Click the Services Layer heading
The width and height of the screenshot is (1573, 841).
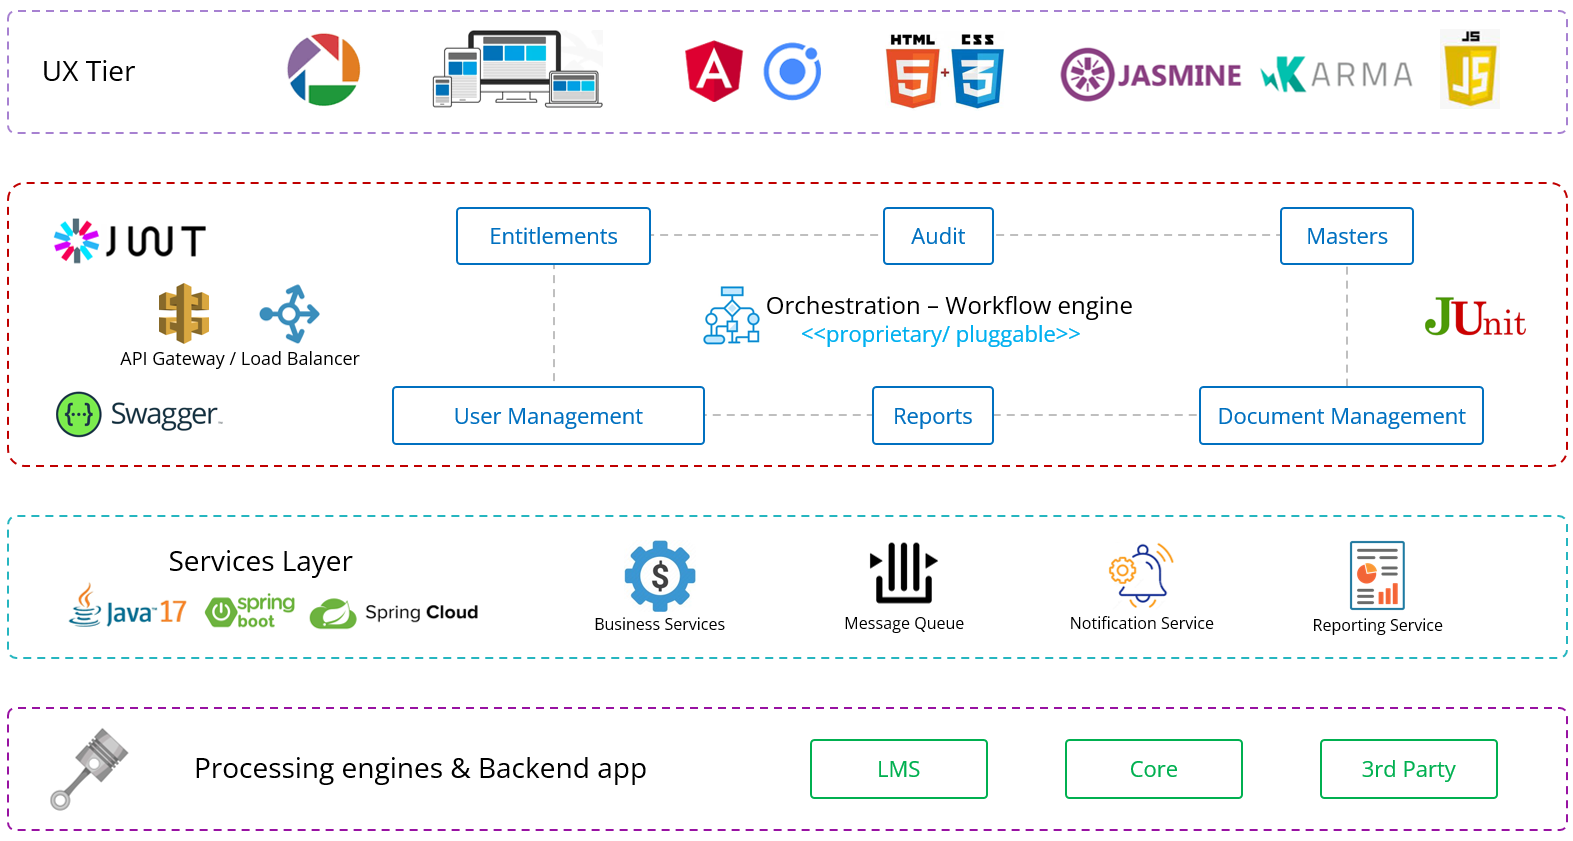click(x=260, y=562)
